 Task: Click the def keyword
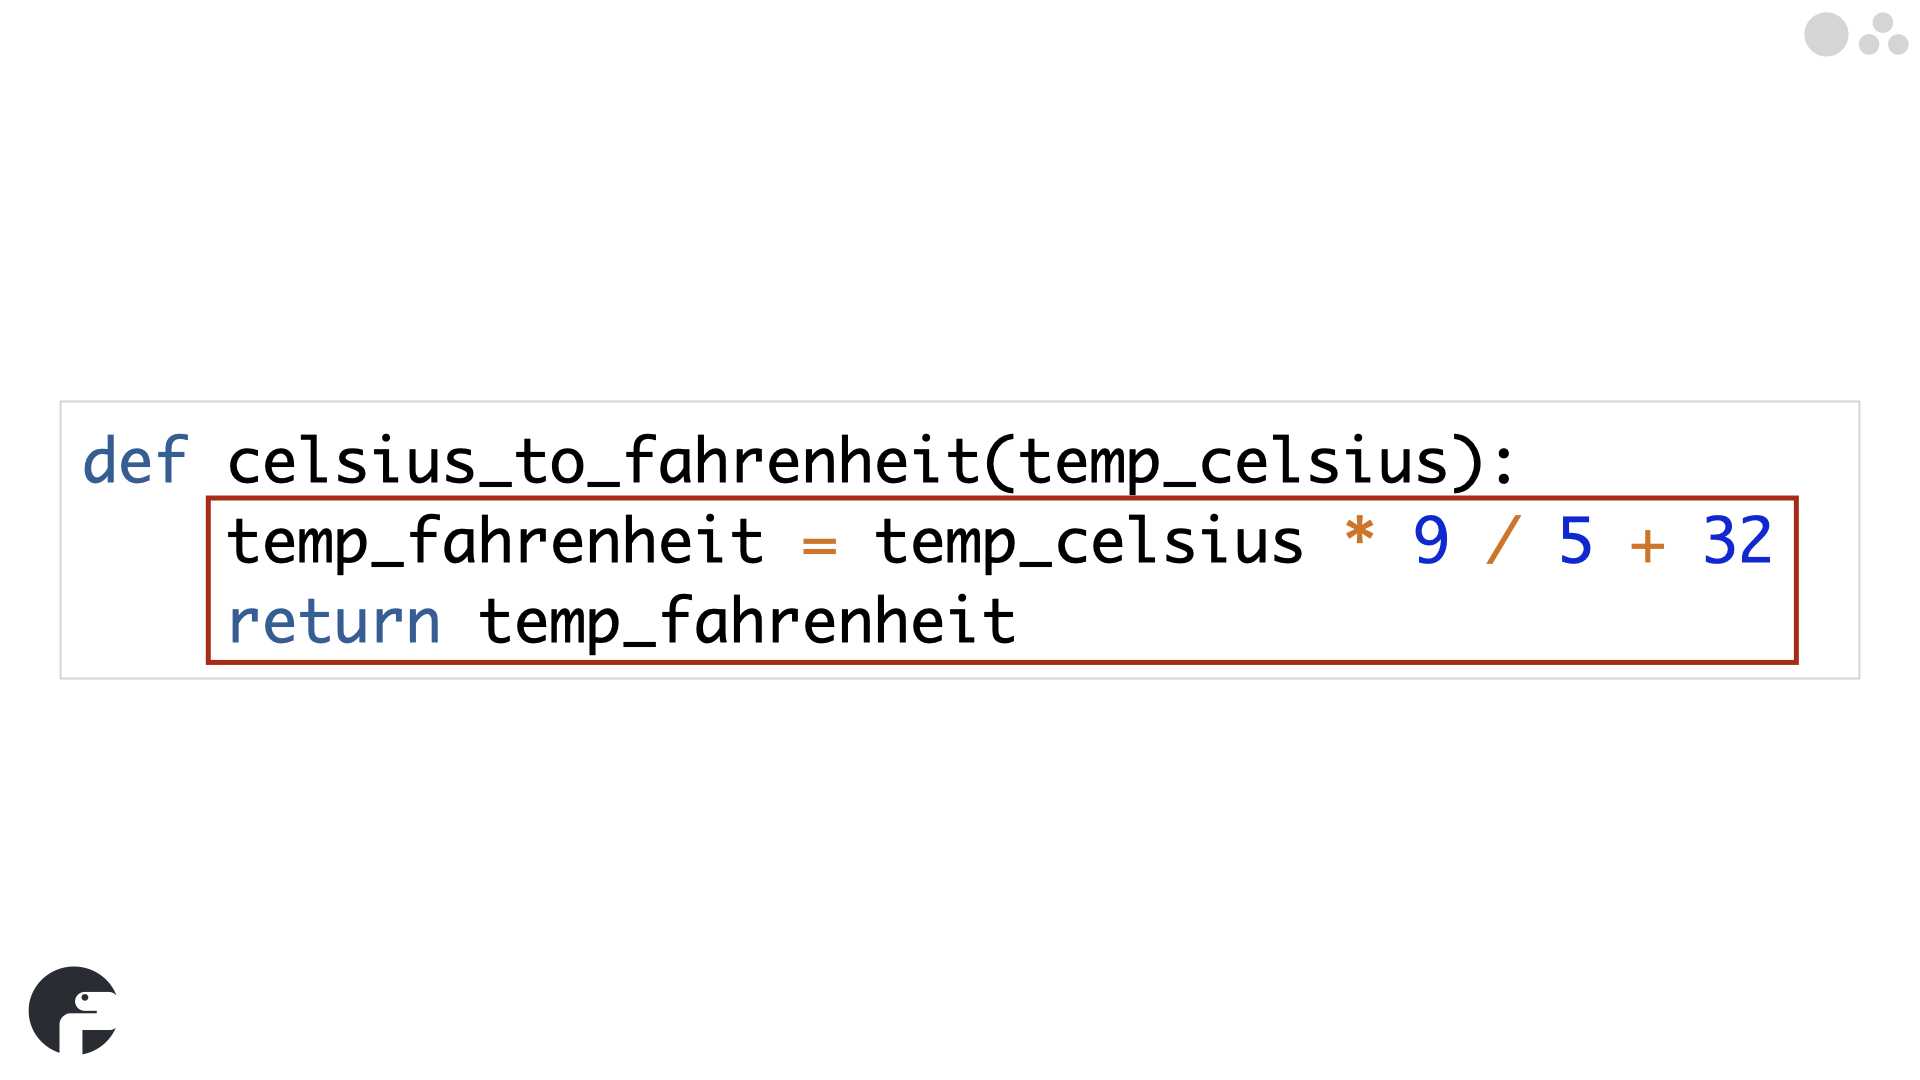pos(135,461)
